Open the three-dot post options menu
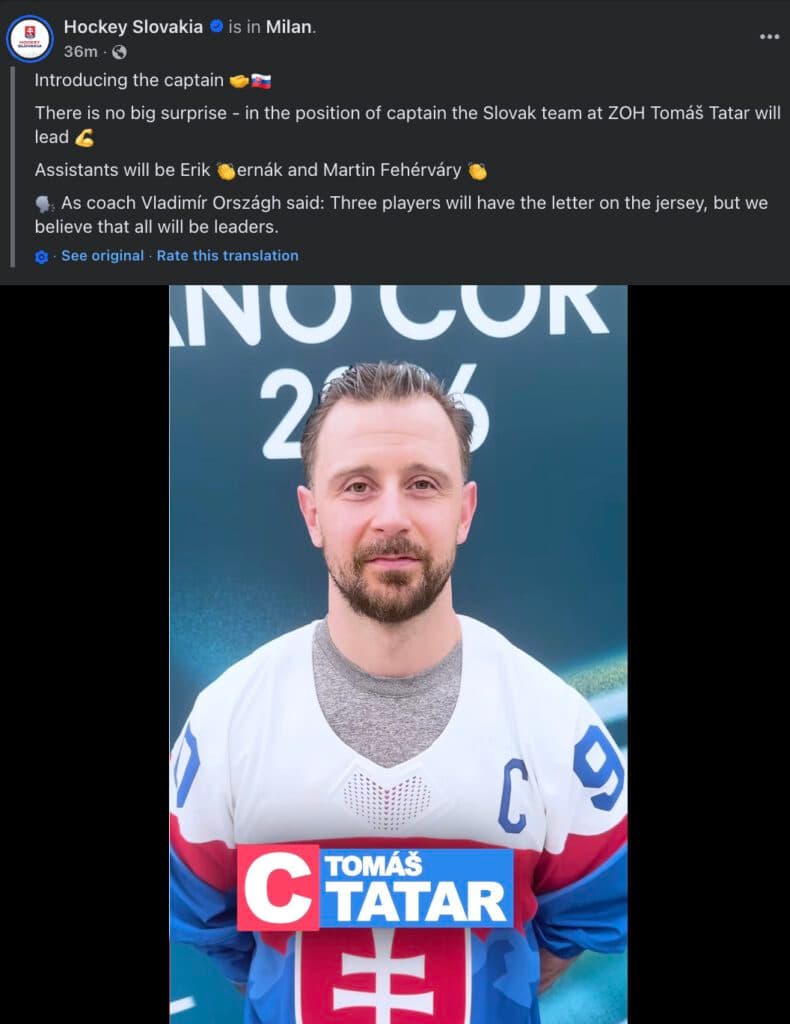Image resolution: width=790 pixels, height=1024 pixels. [769, 37]
